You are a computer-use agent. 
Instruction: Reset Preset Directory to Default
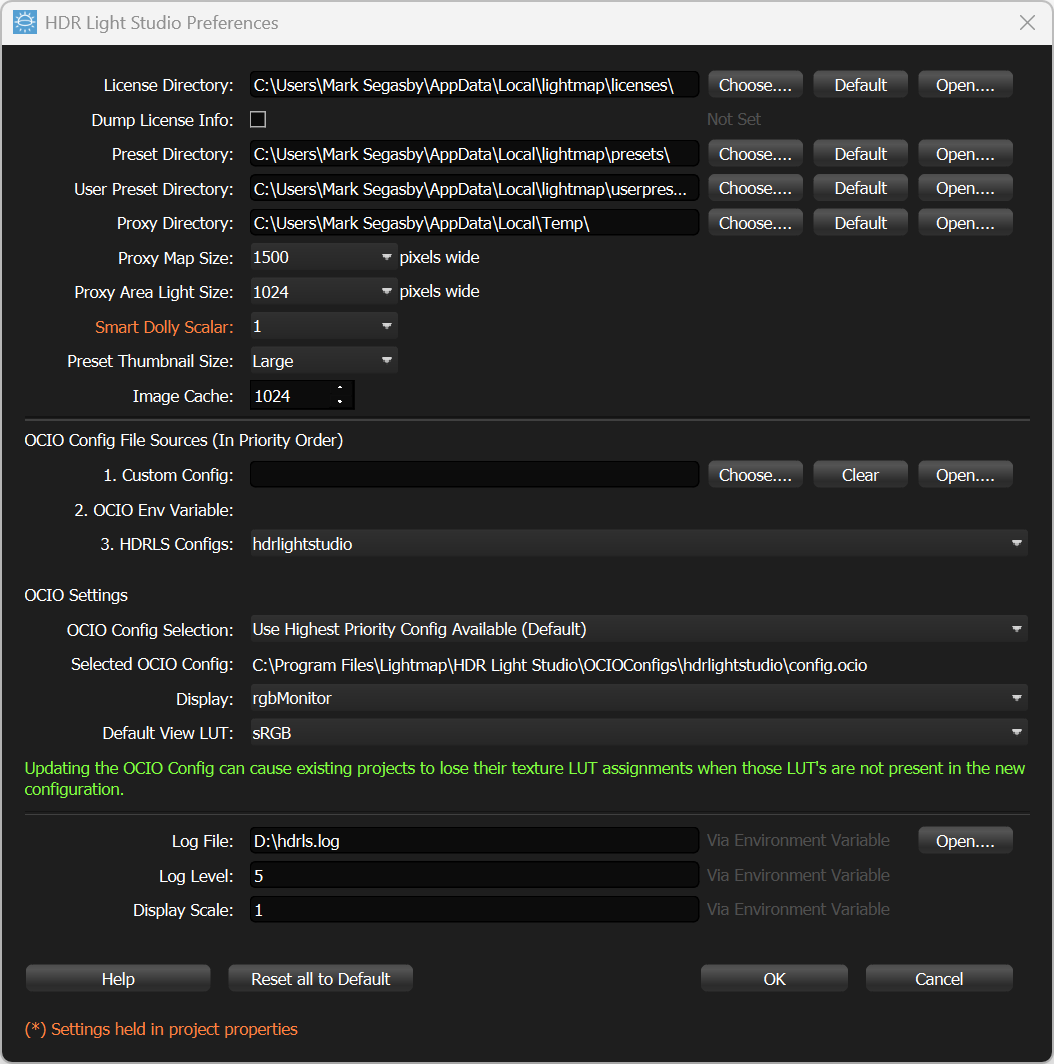860,154
